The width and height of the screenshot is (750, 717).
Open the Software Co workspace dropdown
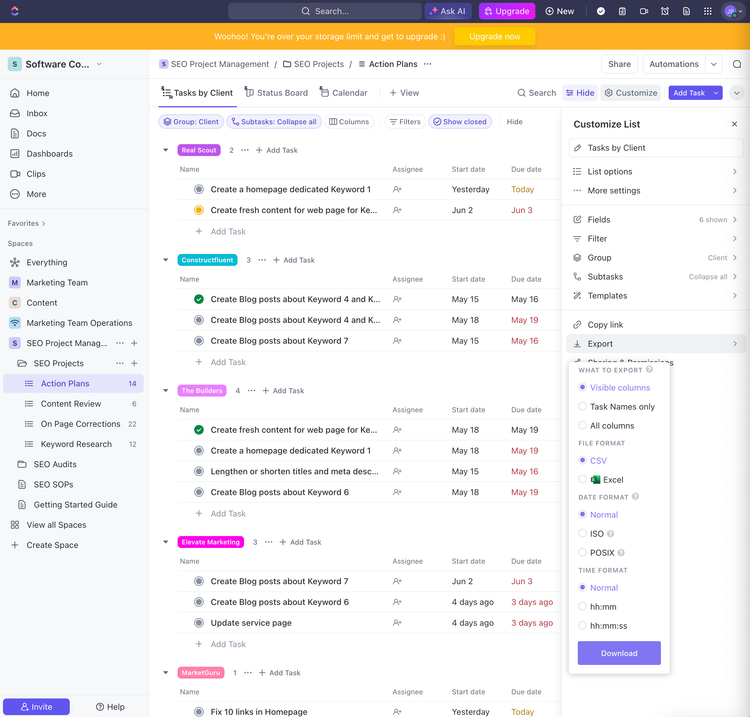coord(99,64)
